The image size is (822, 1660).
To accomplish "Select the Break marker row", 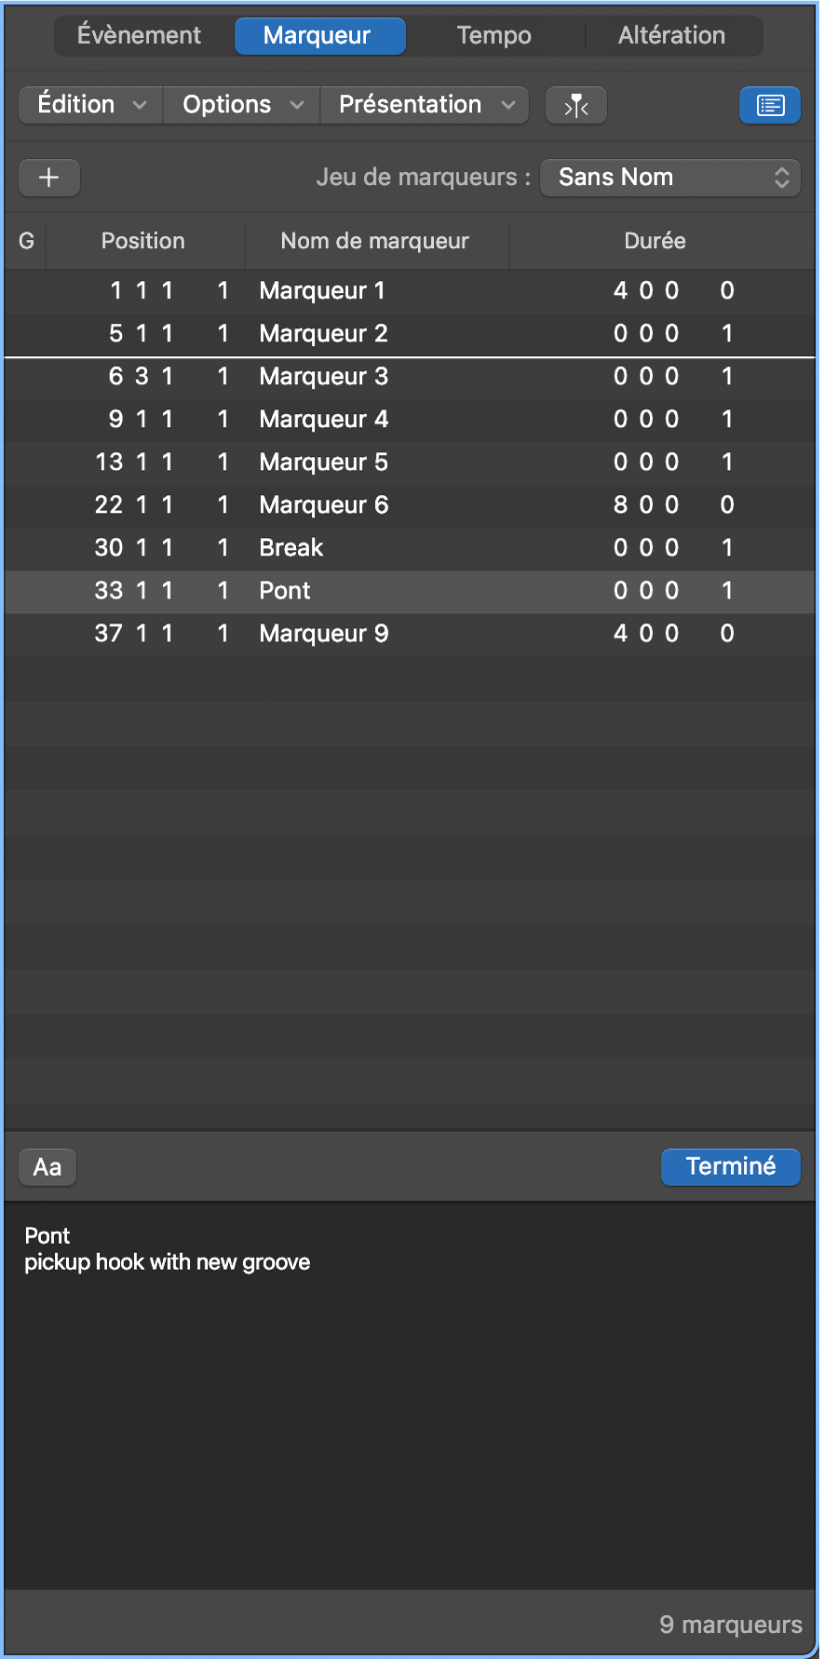I will 300,547.
